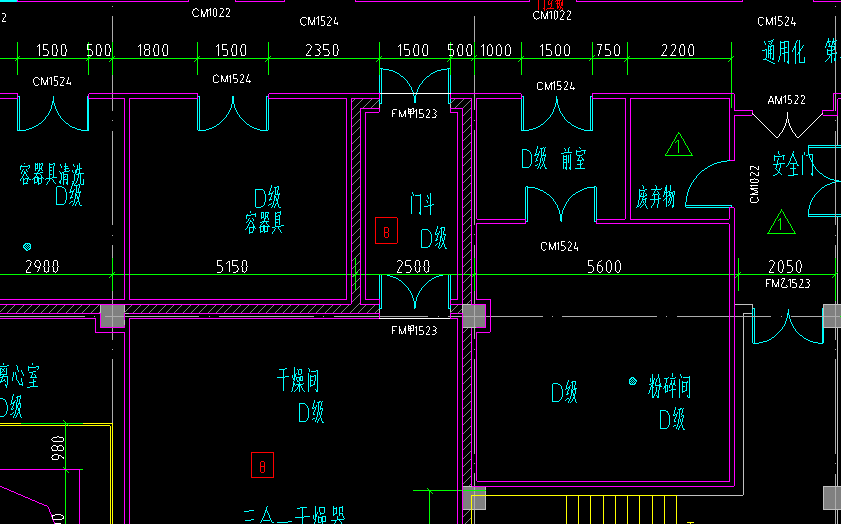The width and height of the screenshot is (841, 524).
Task: Select the 1800 dimension text
Action: [x=153, y=50]
